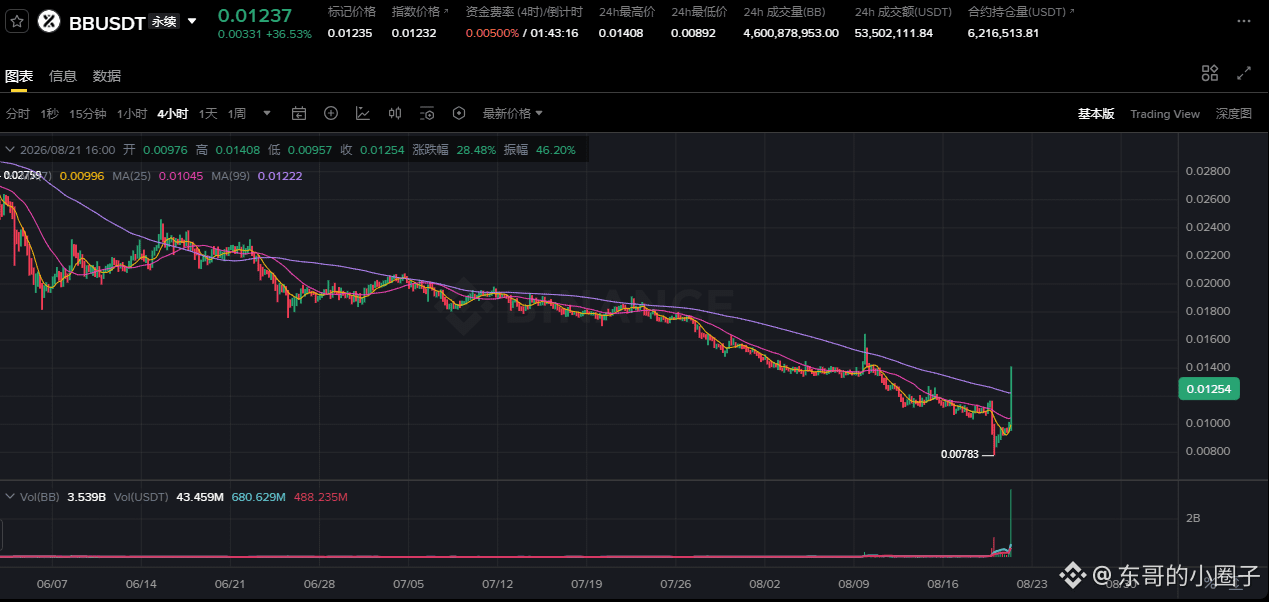Select the 1小时 interval
Screen dimensions: 1269x602
point(132,114)
